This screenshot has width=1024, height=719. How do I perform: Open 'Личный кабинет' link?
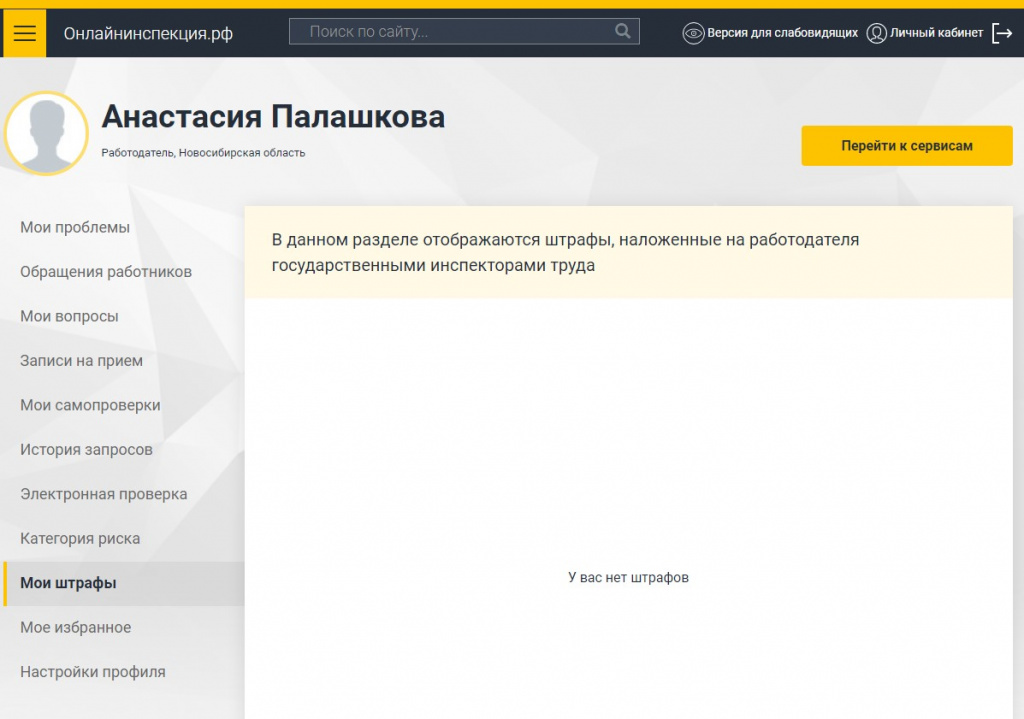point(936,33)
